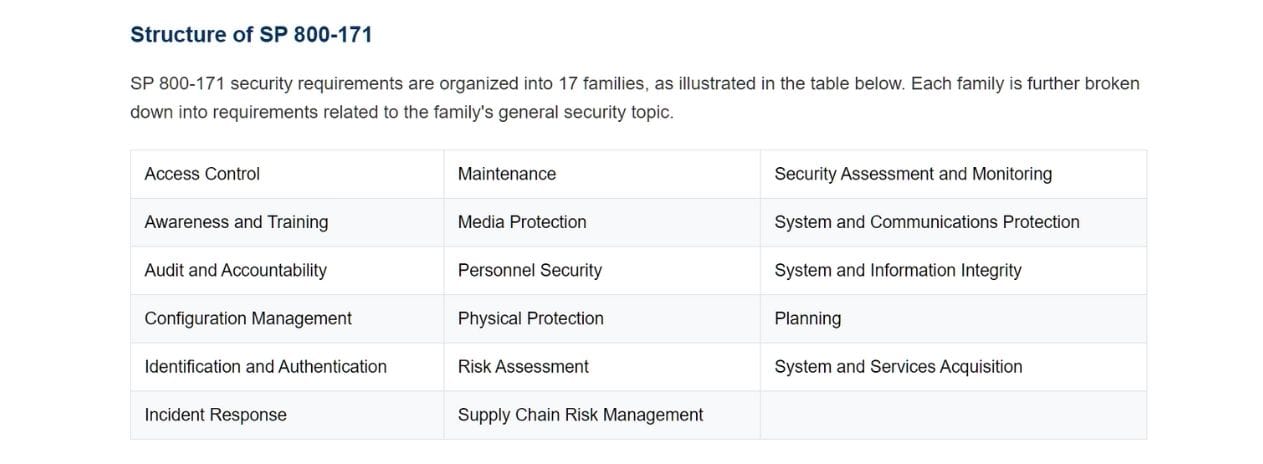Select the Planning table cell

[953, 318]
